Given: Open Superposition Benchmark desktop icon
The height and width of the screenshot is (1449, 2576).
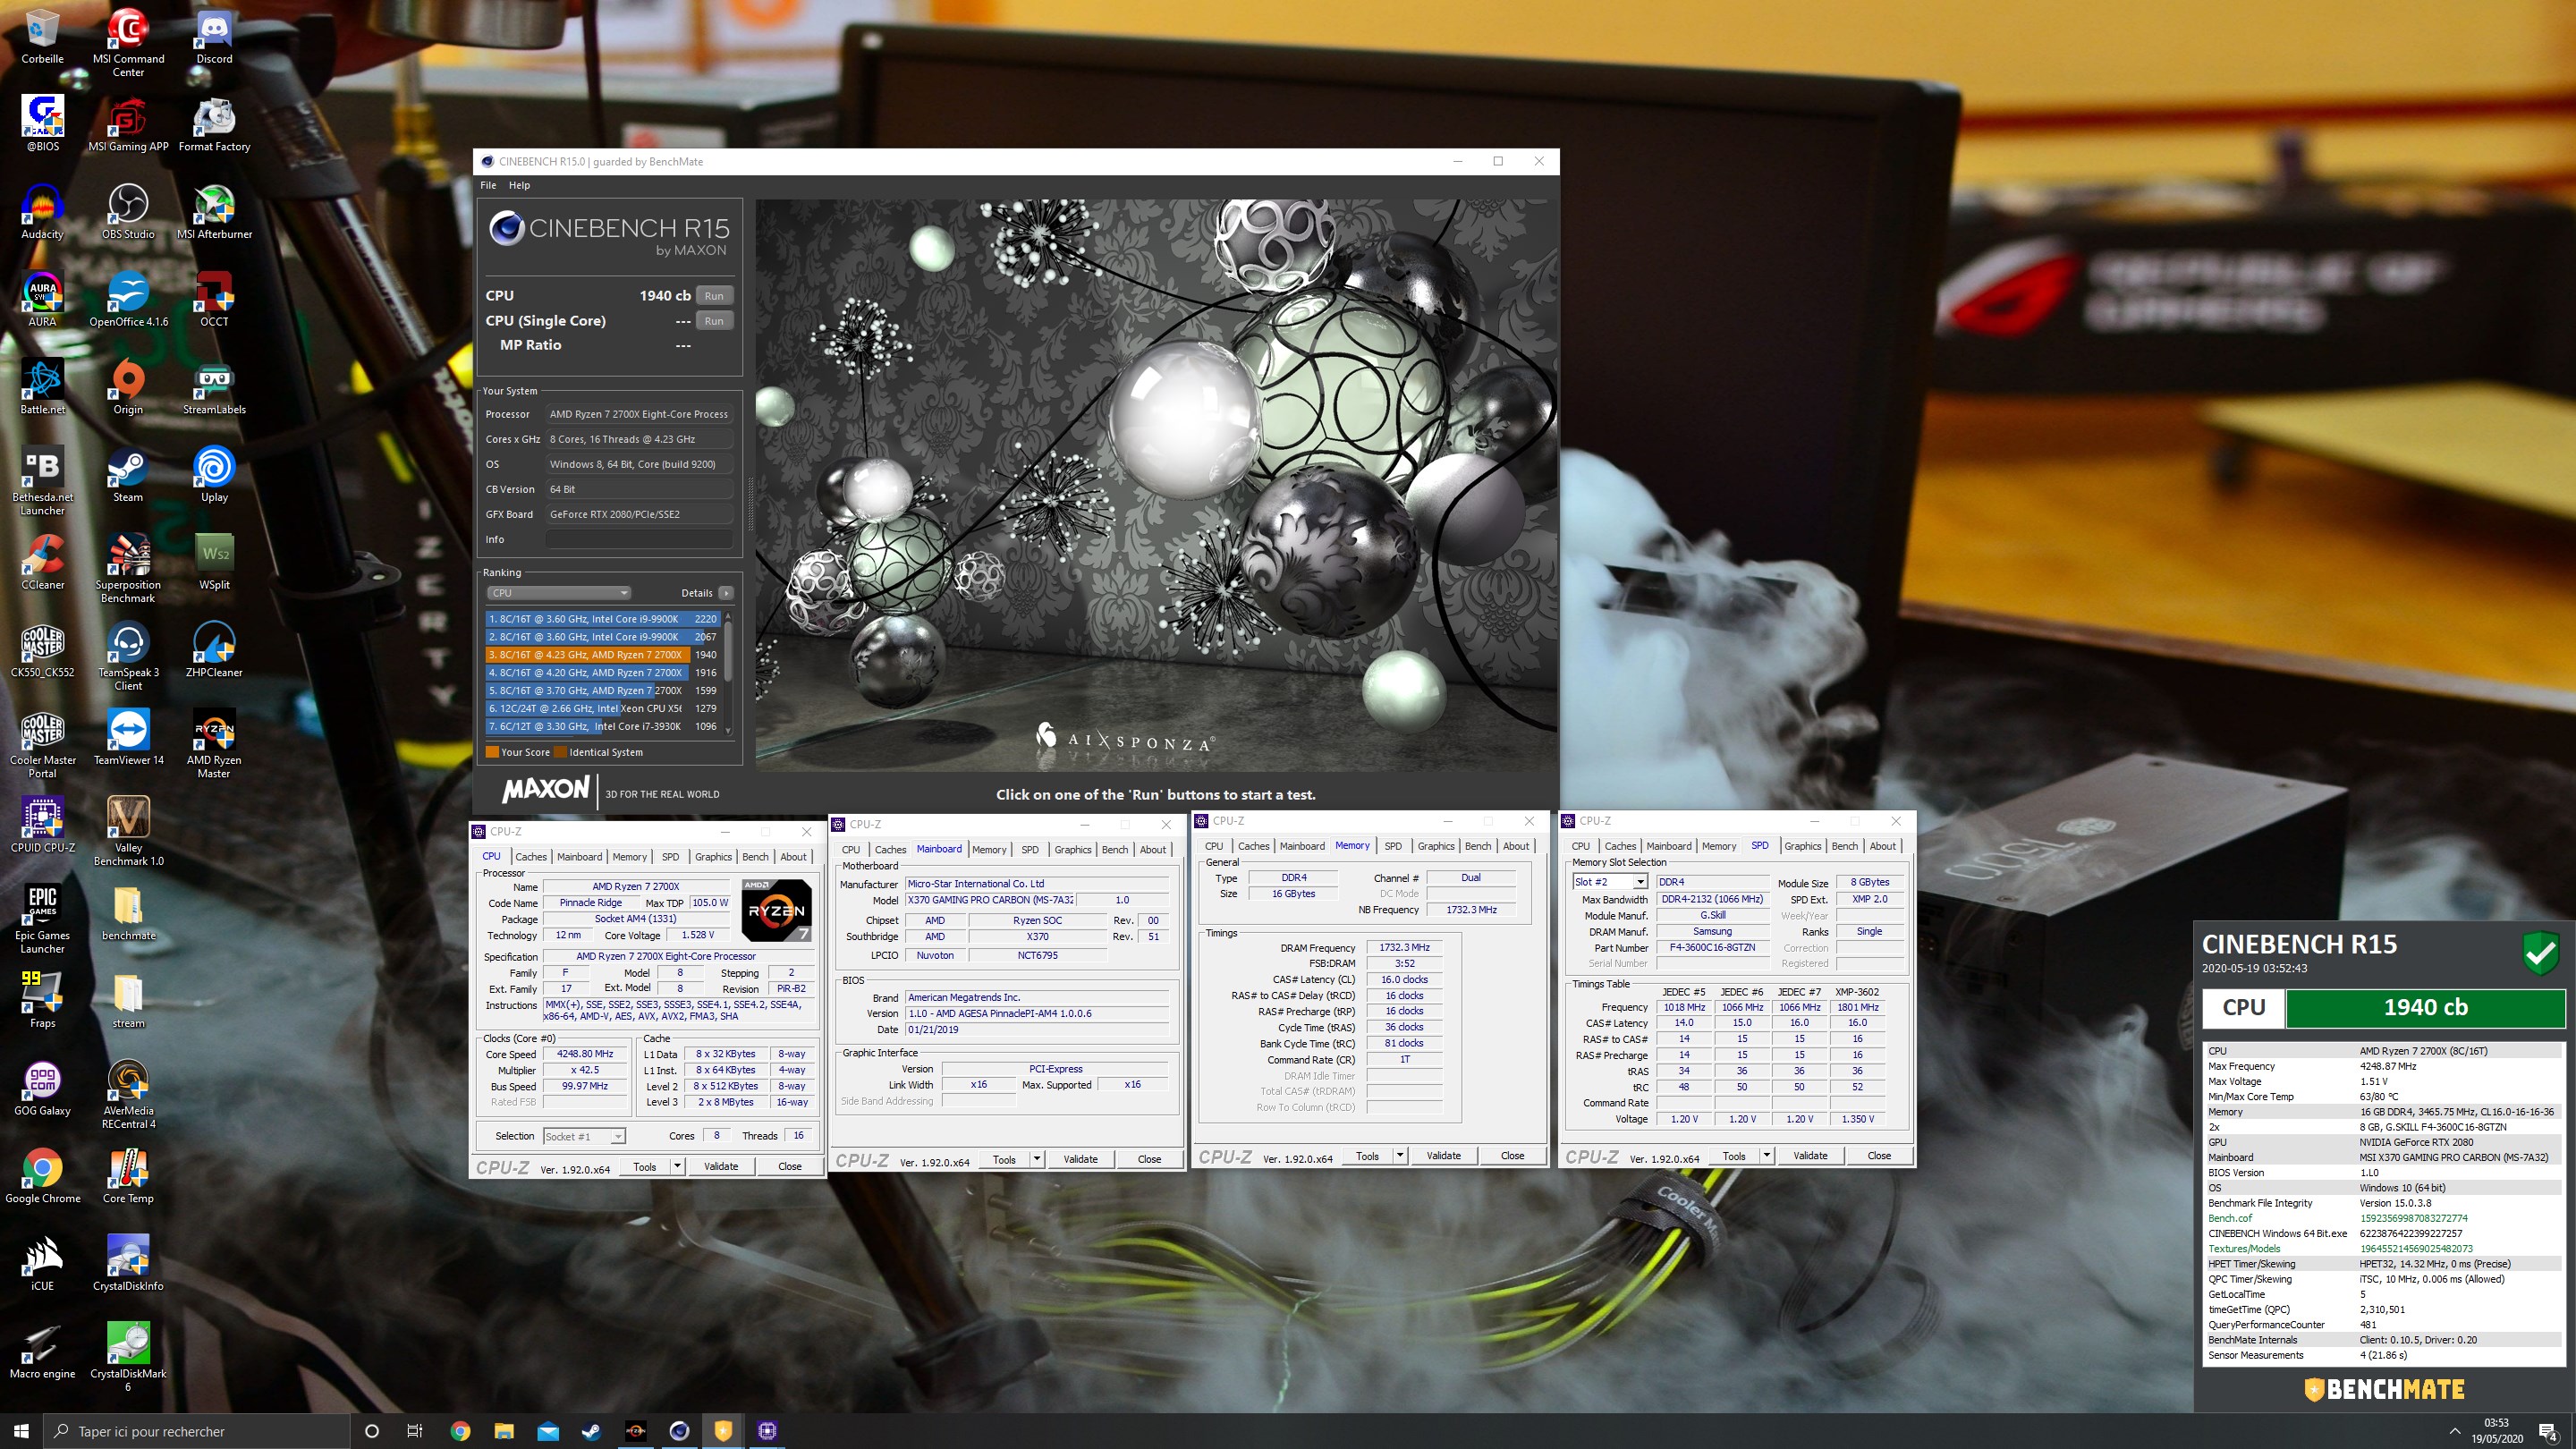Looking at the screenshot, I should pos(128,568).
